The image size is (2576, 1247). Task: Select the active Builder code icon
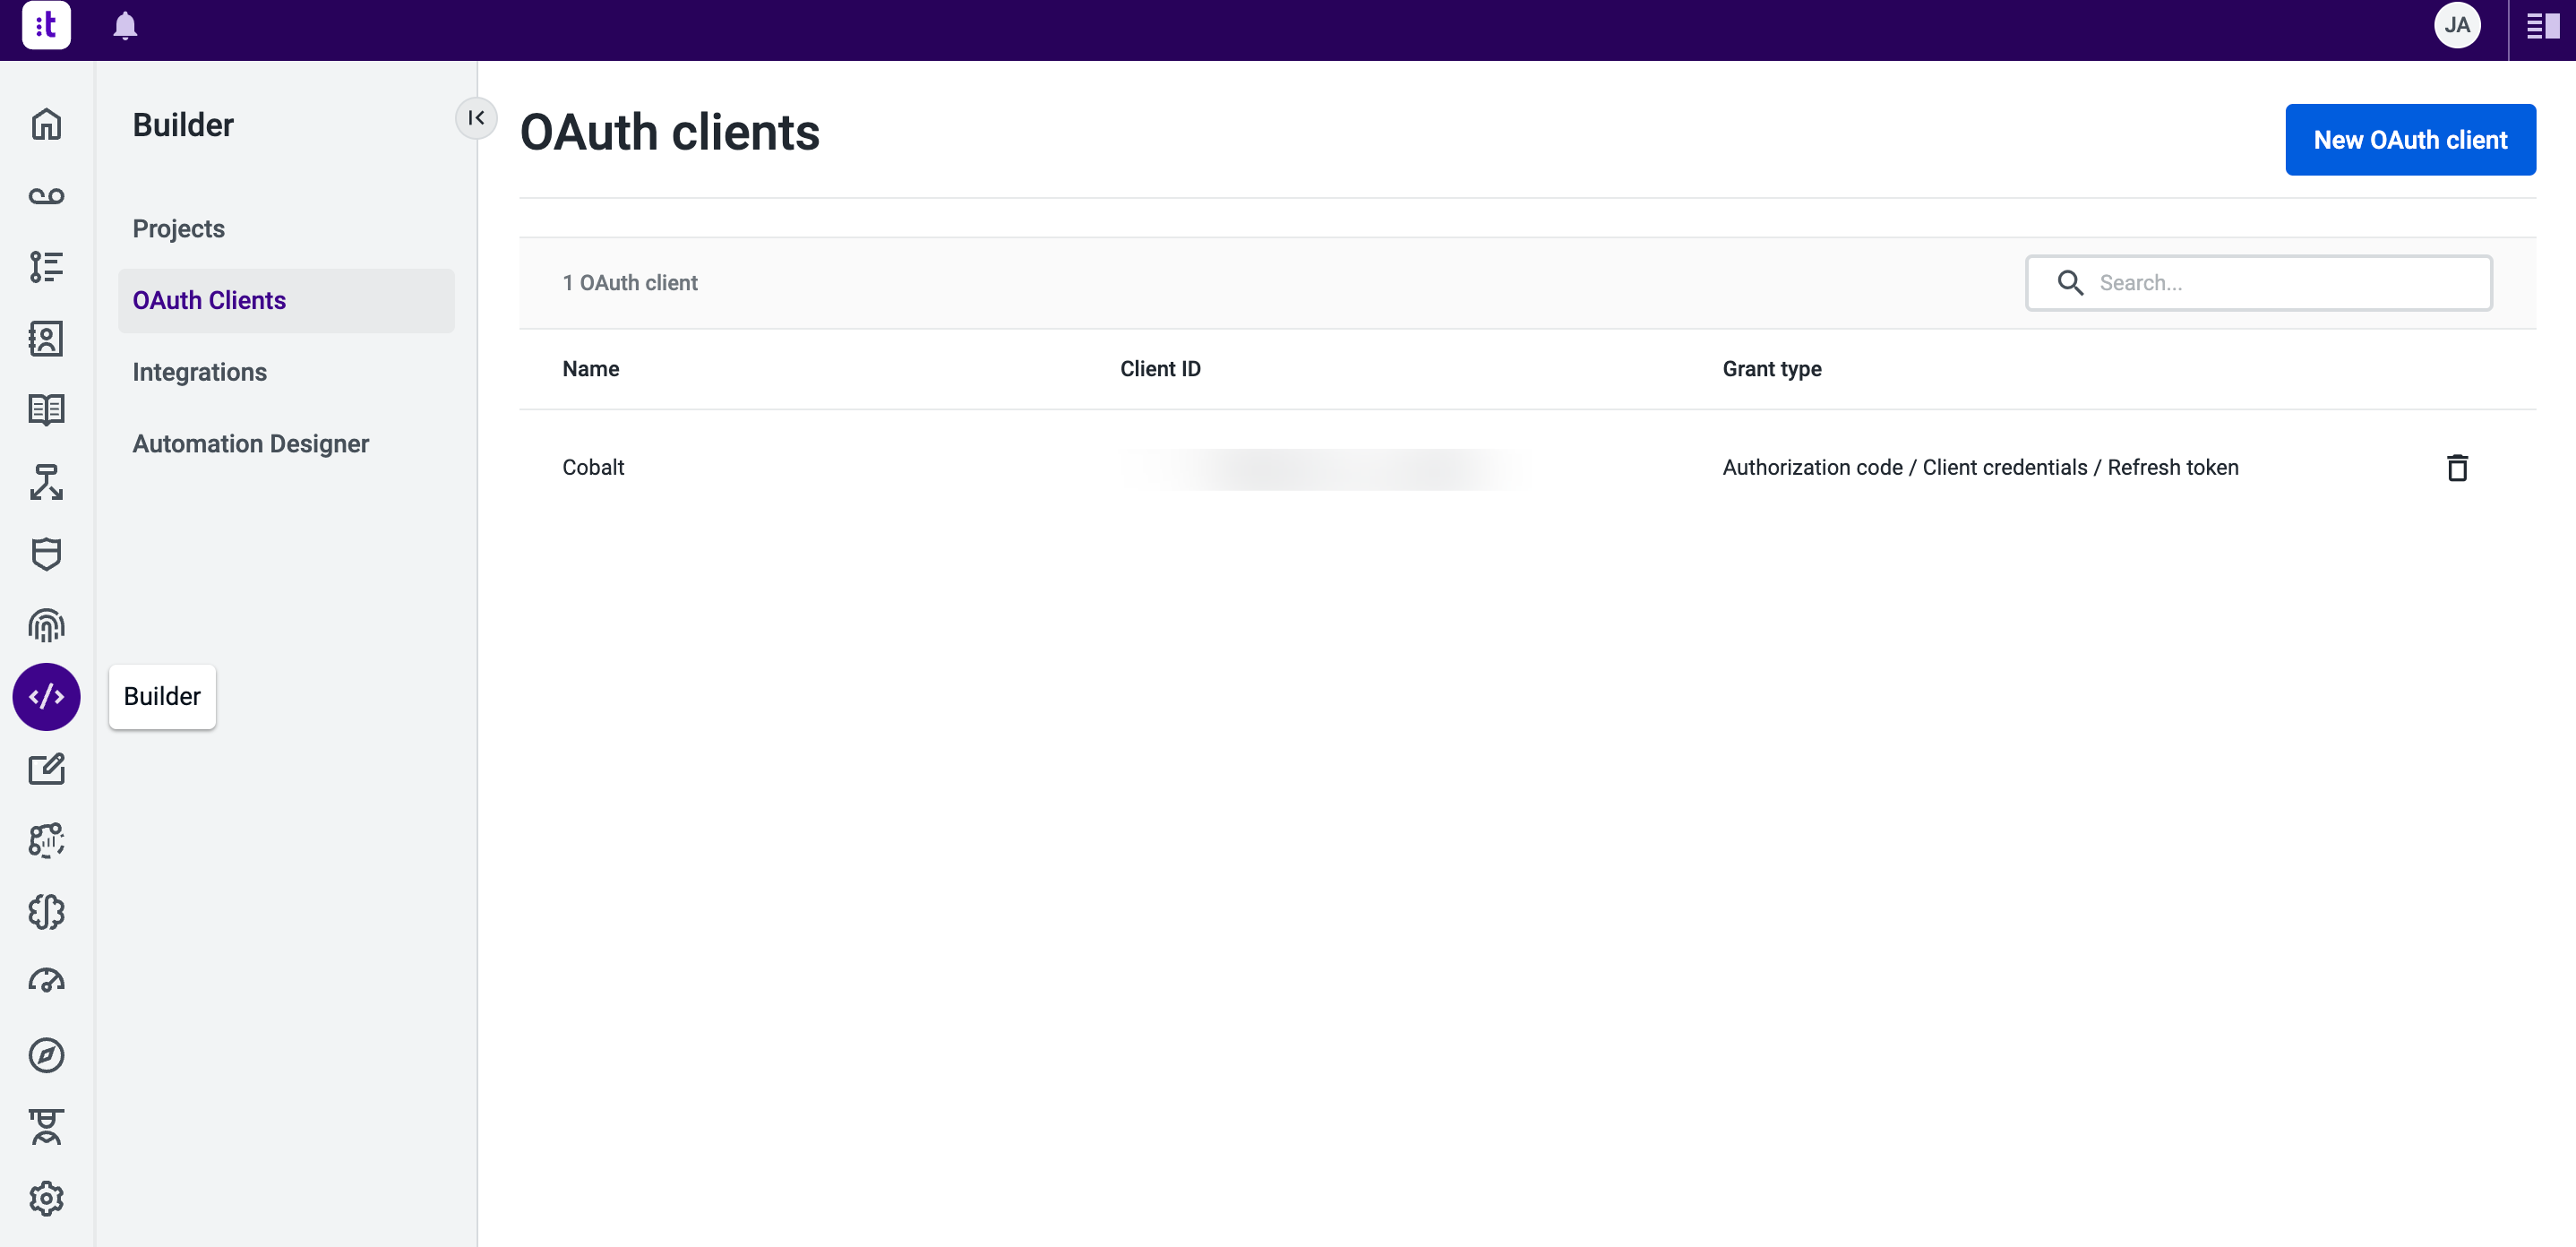click(x=46, y=697)
